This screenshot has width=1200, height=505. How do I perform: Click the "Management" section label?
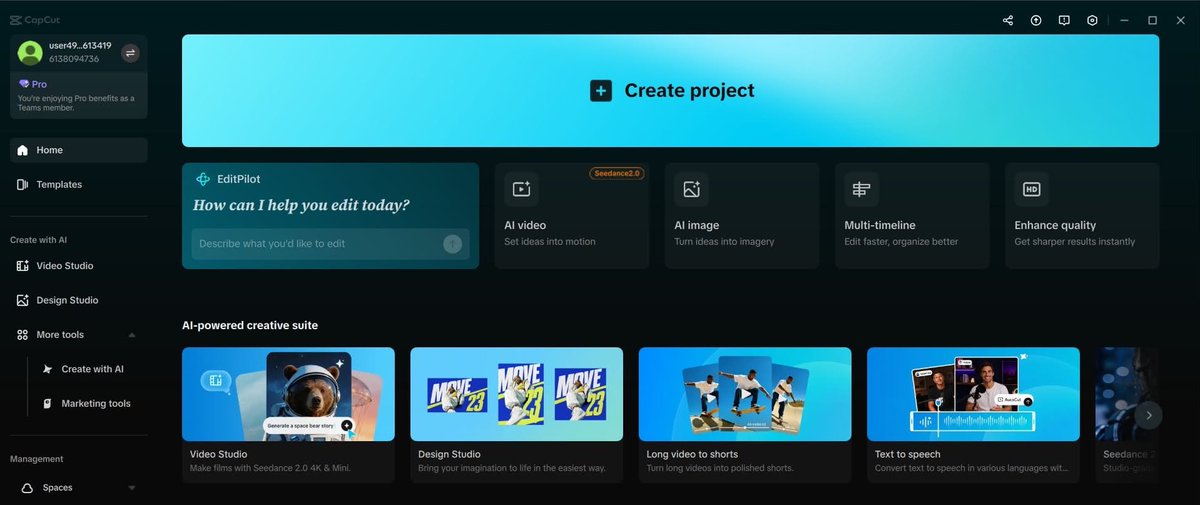click(37, 459)
